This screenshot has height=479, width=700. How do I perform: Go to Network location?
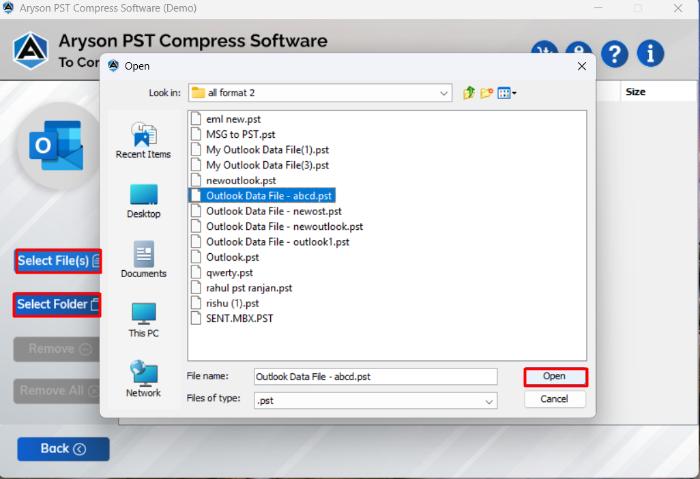click(143, 379)
